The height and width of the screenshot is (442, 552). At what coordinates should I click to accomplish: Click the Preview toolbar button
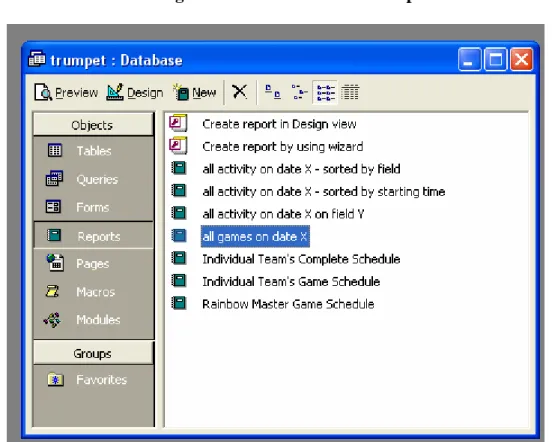pyautogui.click(x=66, y=93)
